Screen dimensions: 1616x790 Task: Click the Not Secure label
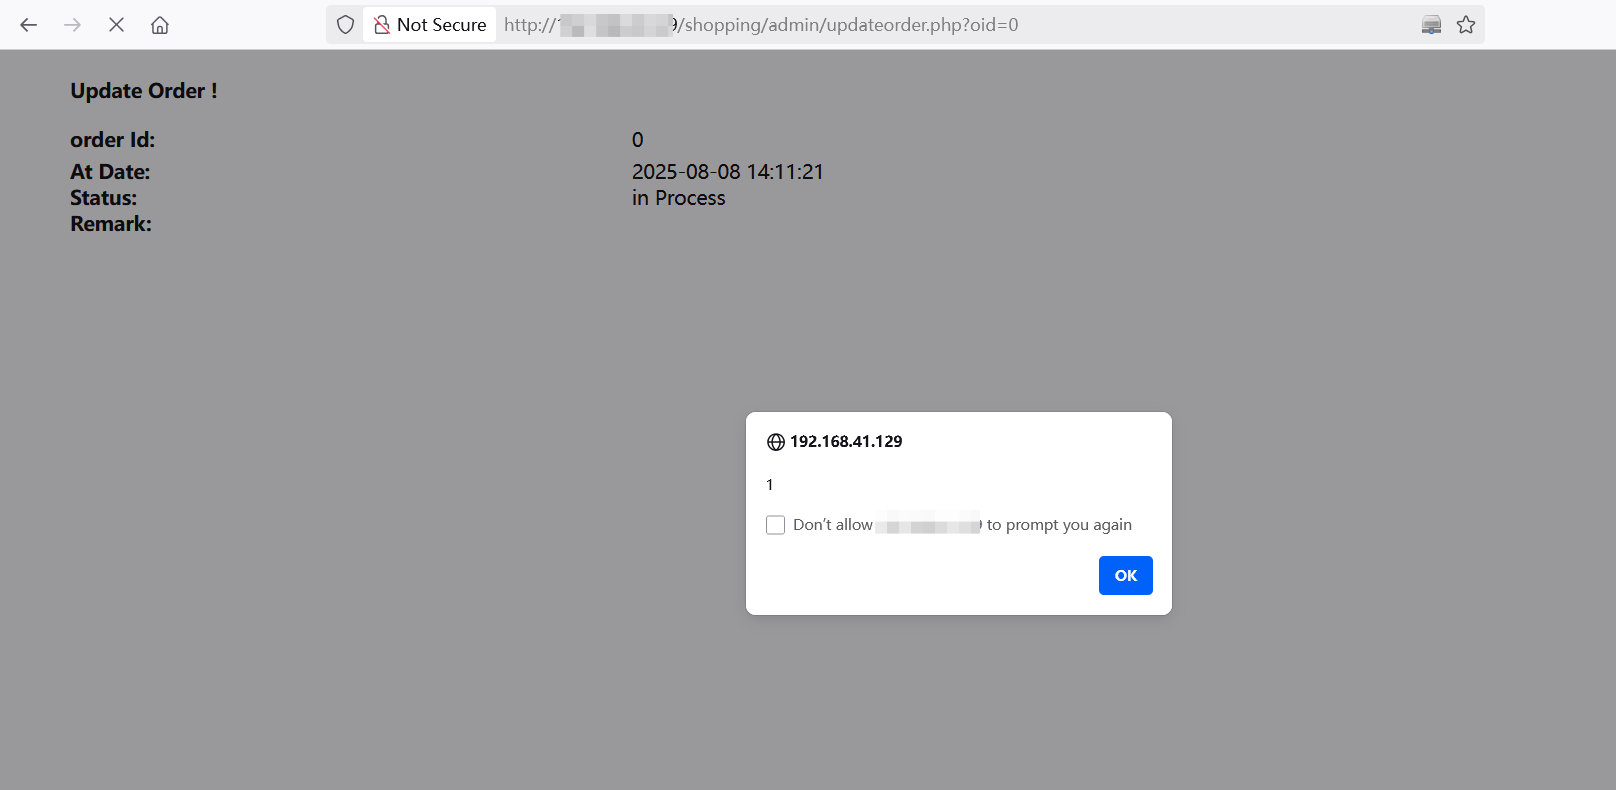click(x=442, y=25)
